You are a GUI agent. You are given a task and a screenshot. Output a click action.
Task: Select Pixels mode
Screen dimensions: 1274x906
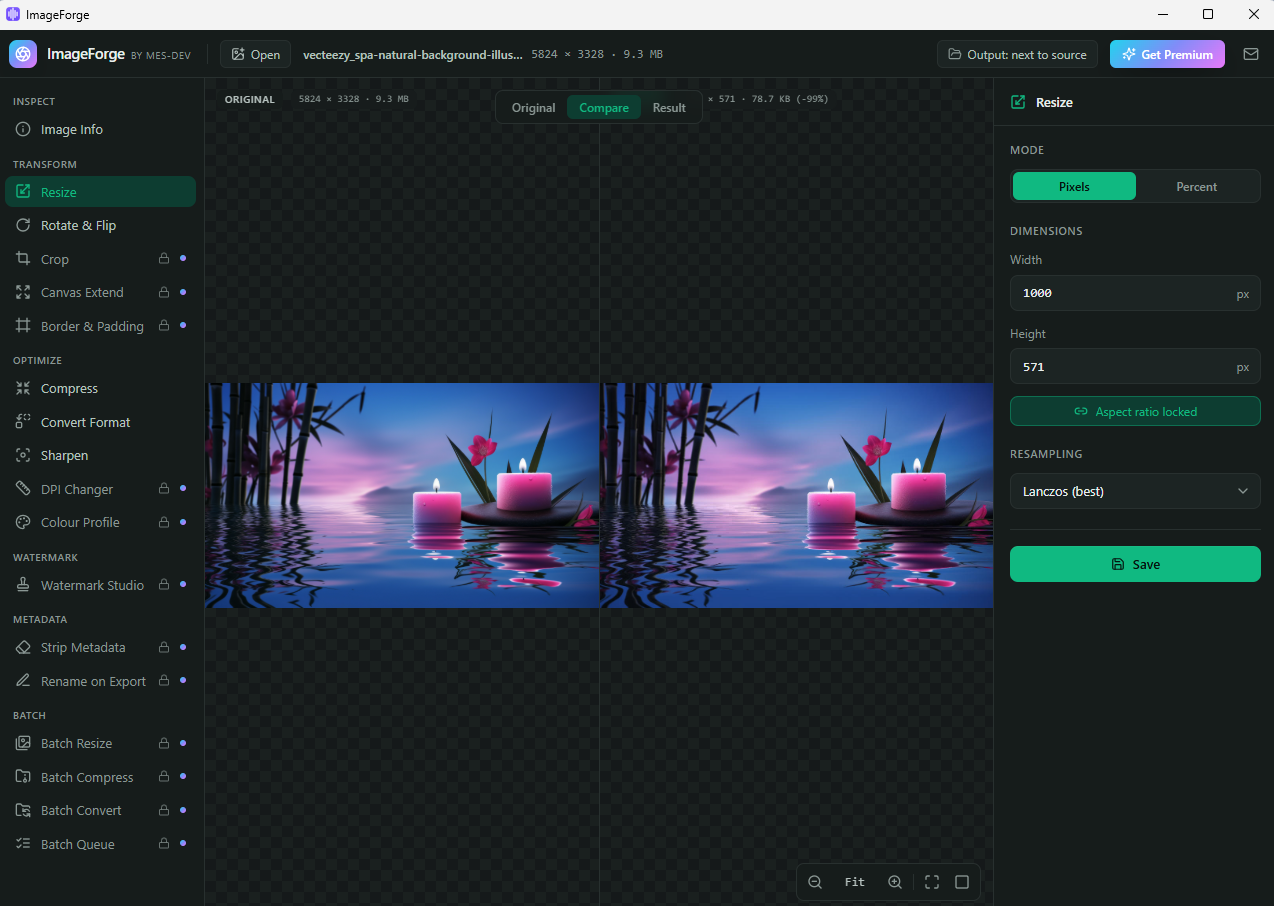tap(1074, 187)
